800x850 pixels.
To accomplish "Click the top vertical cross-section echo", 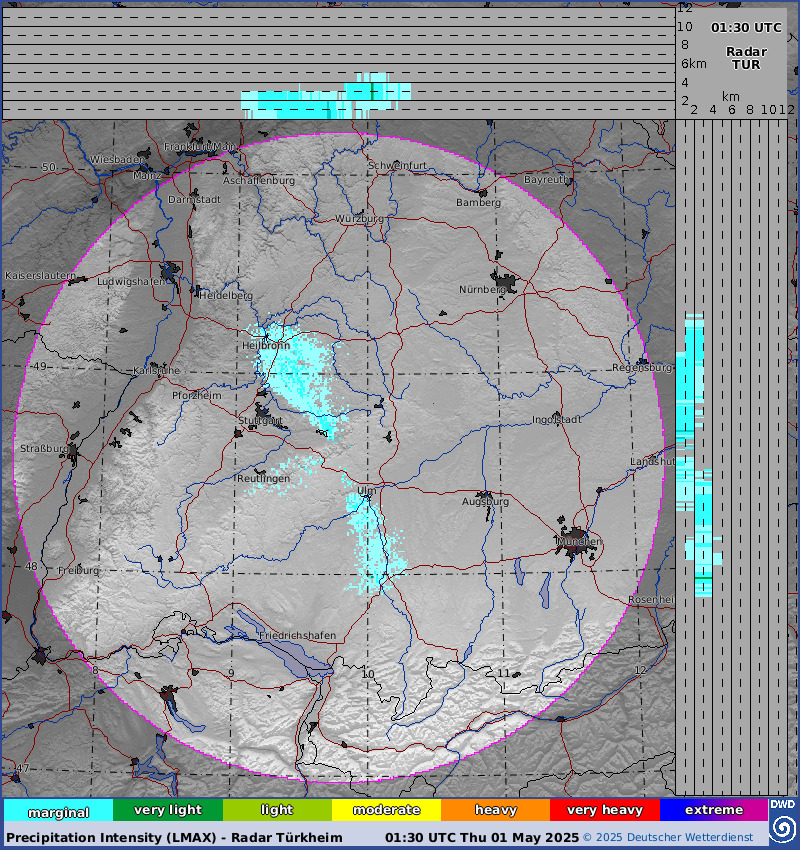I will [x=326, y=96].
